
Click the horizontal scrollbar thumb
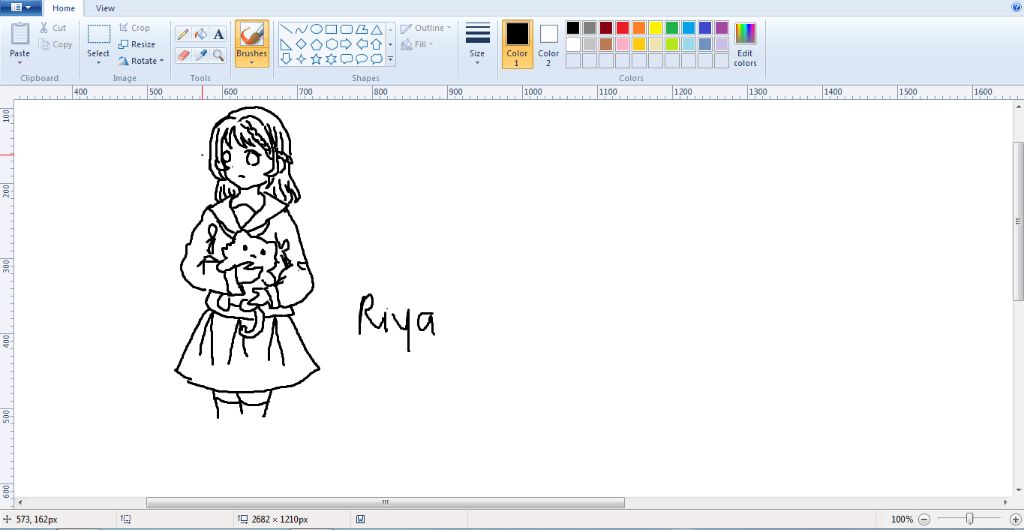pos(385,503)
